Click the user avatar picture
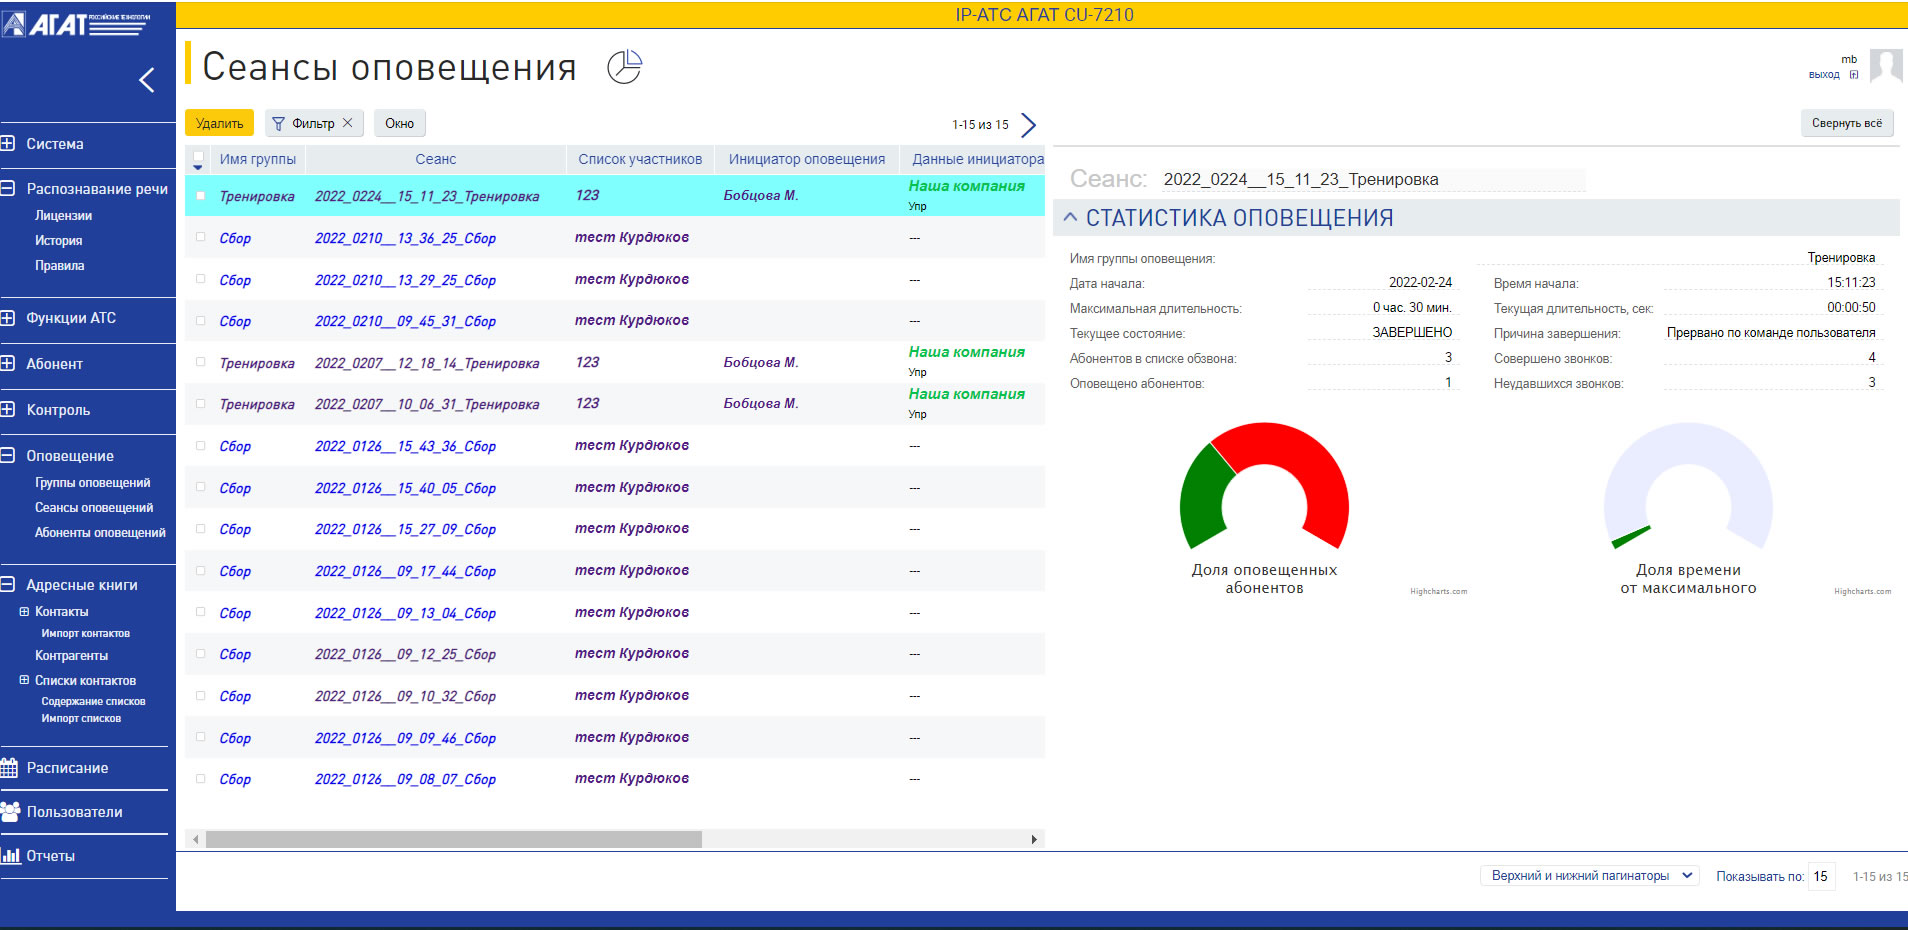The height and width of the screenshot is (930, 1908). point(1886,67)
